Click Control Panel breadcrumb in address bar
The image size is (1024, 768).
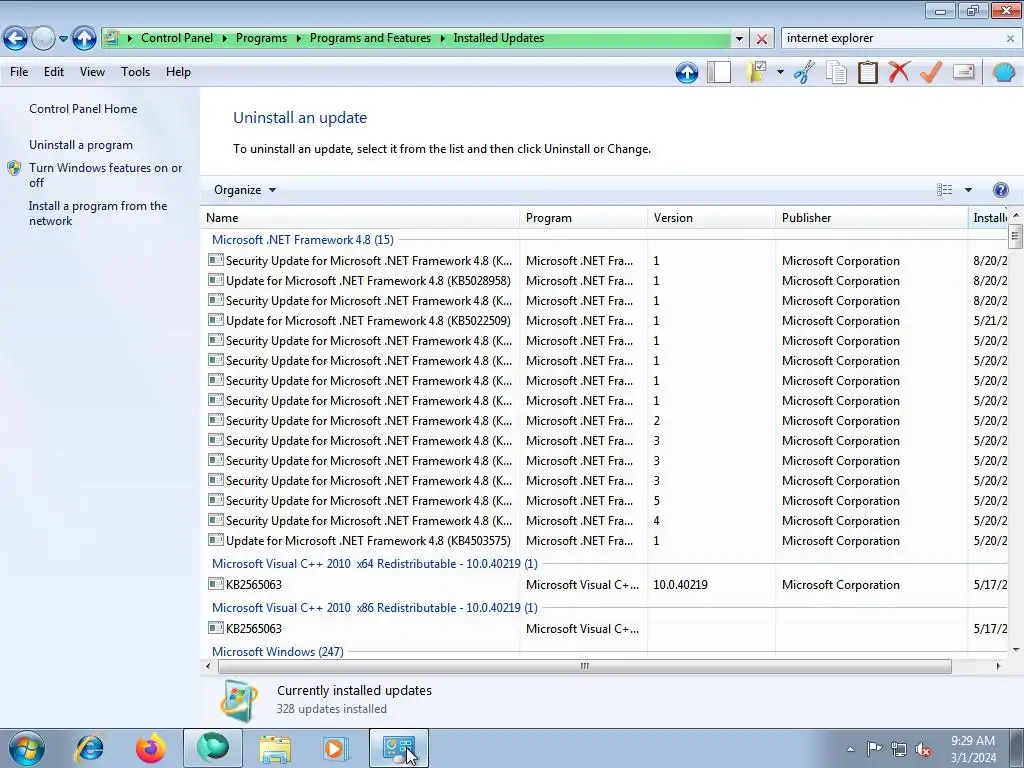pyautogui.click(x=177, y=38)
